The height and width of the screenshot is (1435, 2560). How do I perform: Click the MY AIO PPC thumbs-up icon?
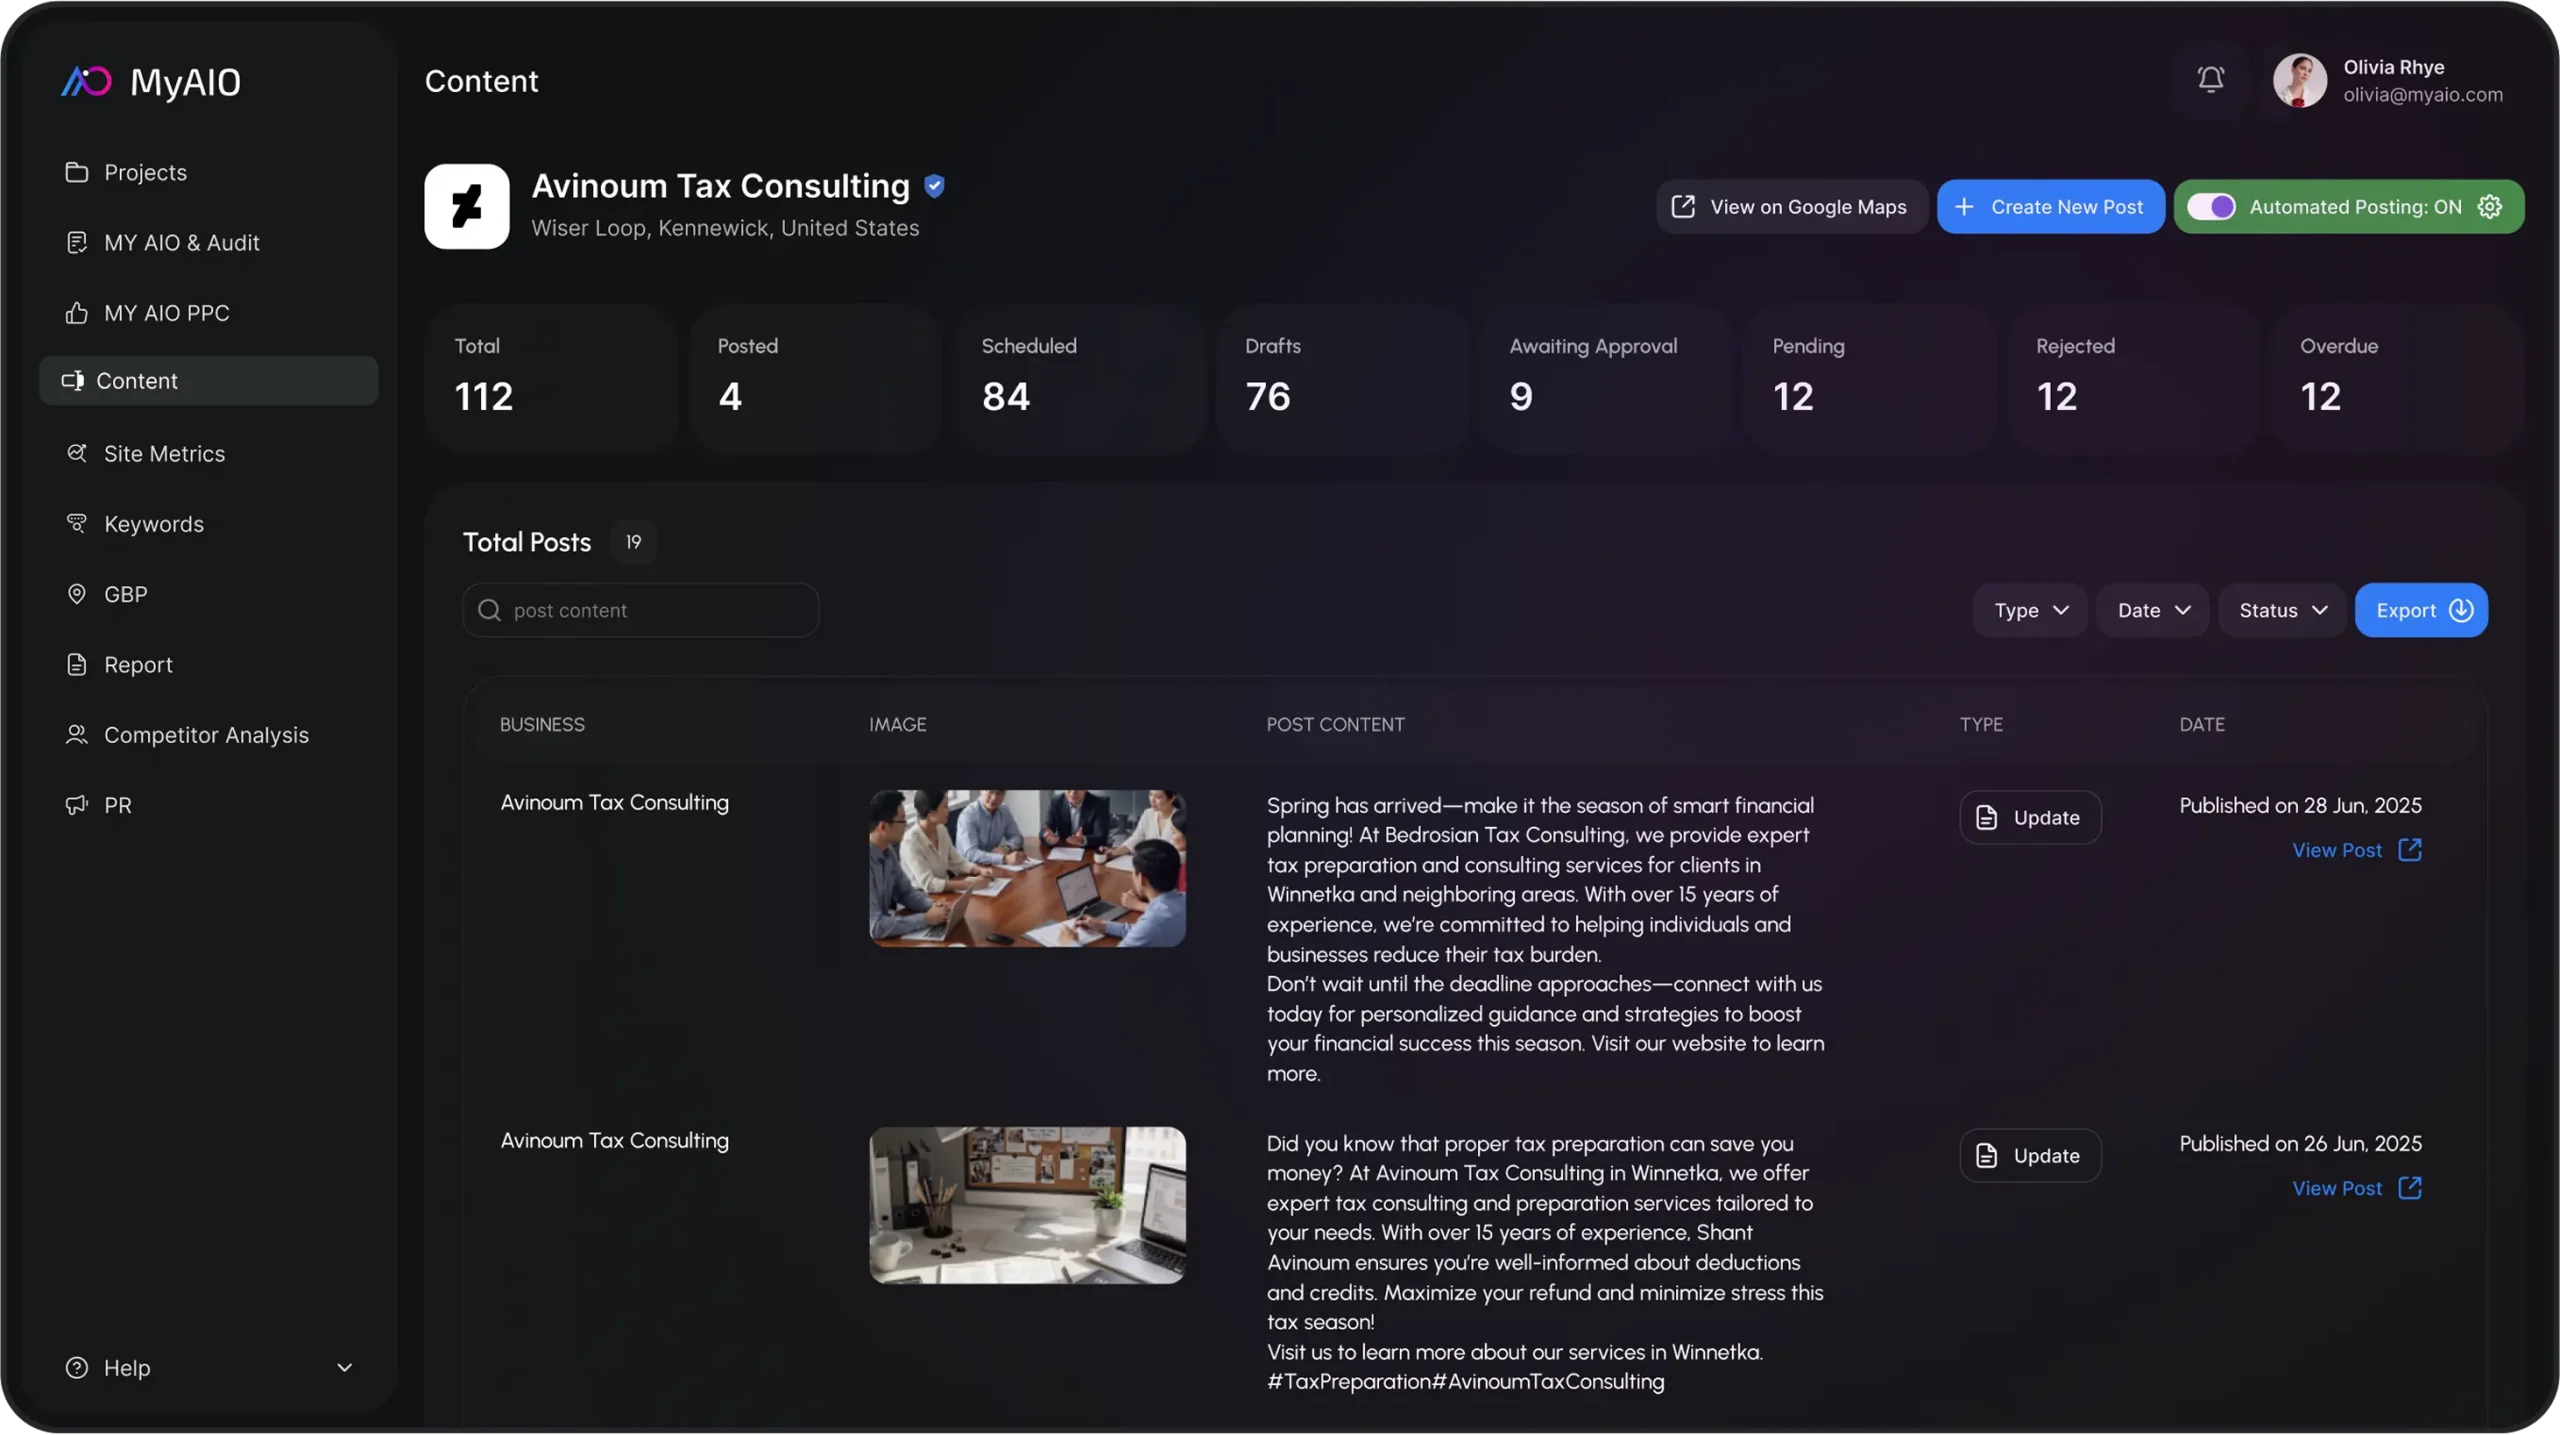click(x=76, y=313)
